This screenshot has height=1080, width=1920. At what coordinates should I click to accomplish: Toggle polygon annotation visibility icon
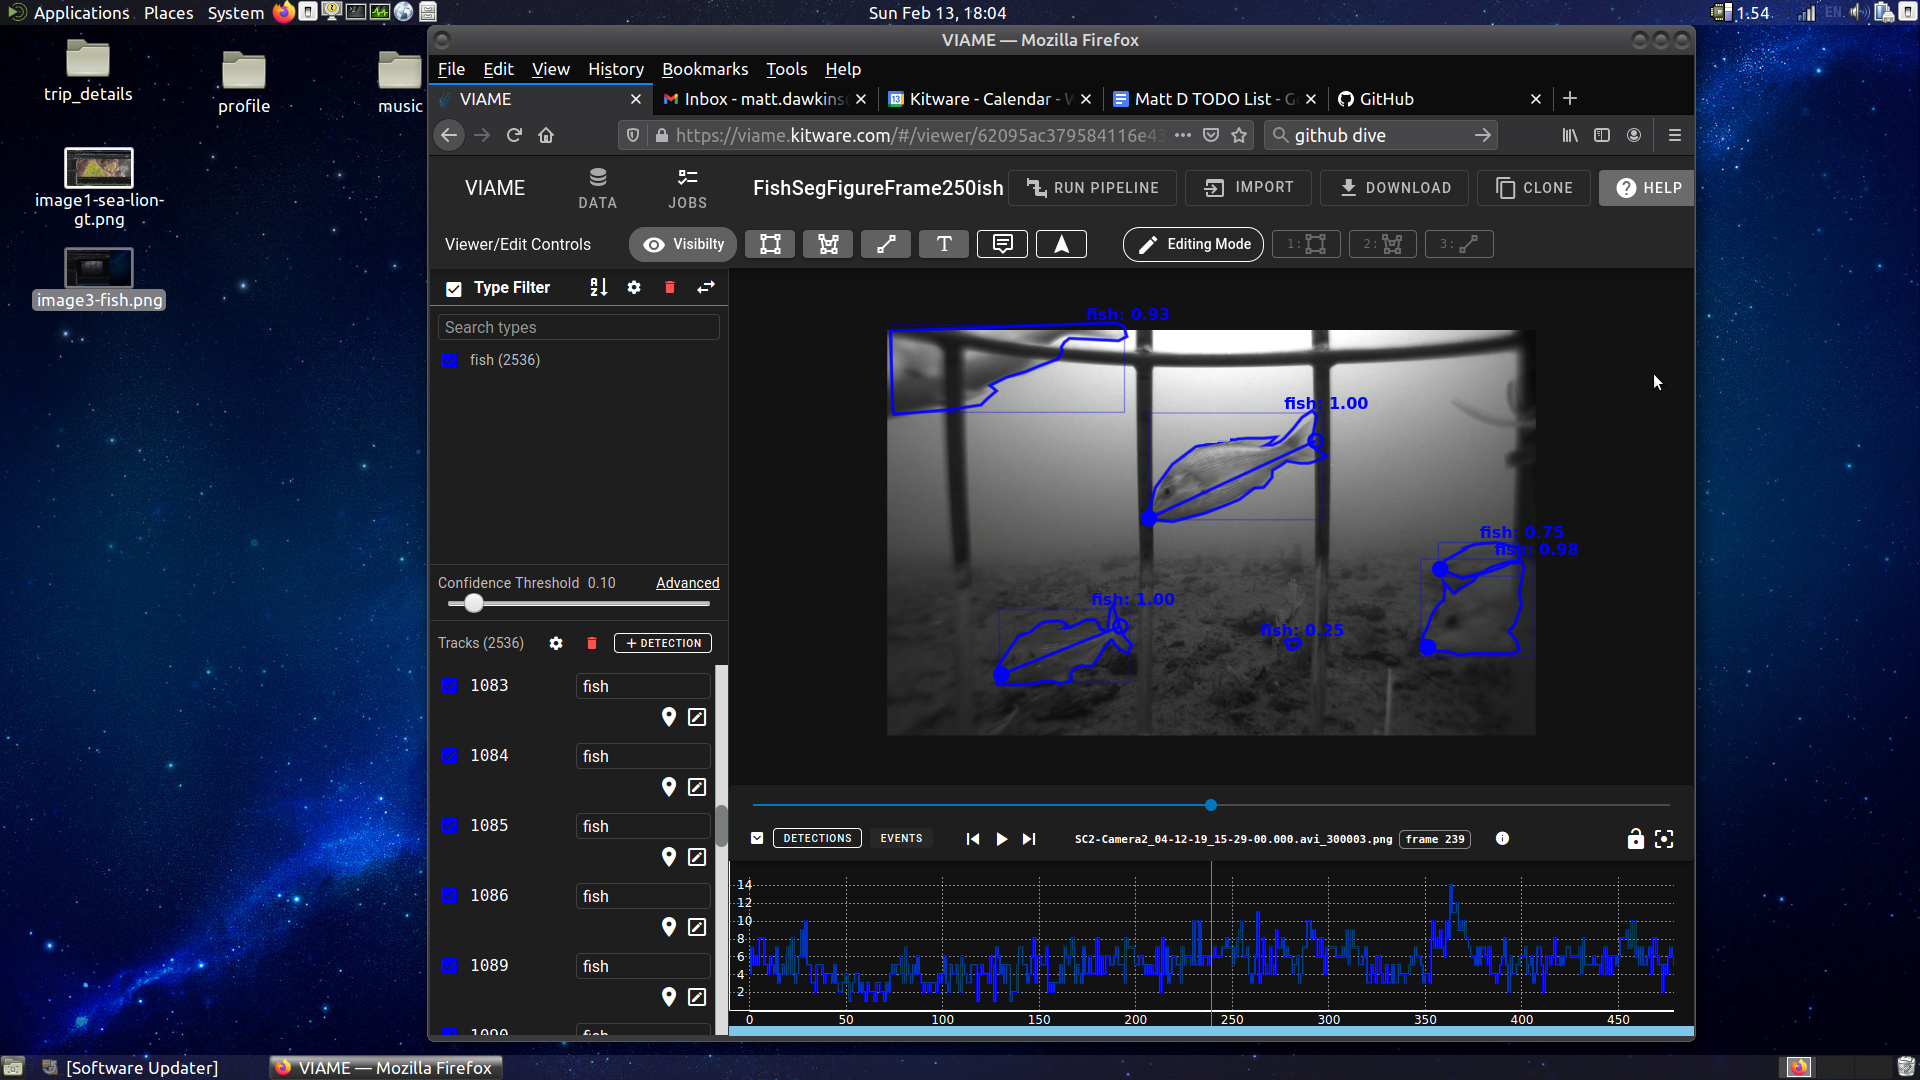click(828, 244)
